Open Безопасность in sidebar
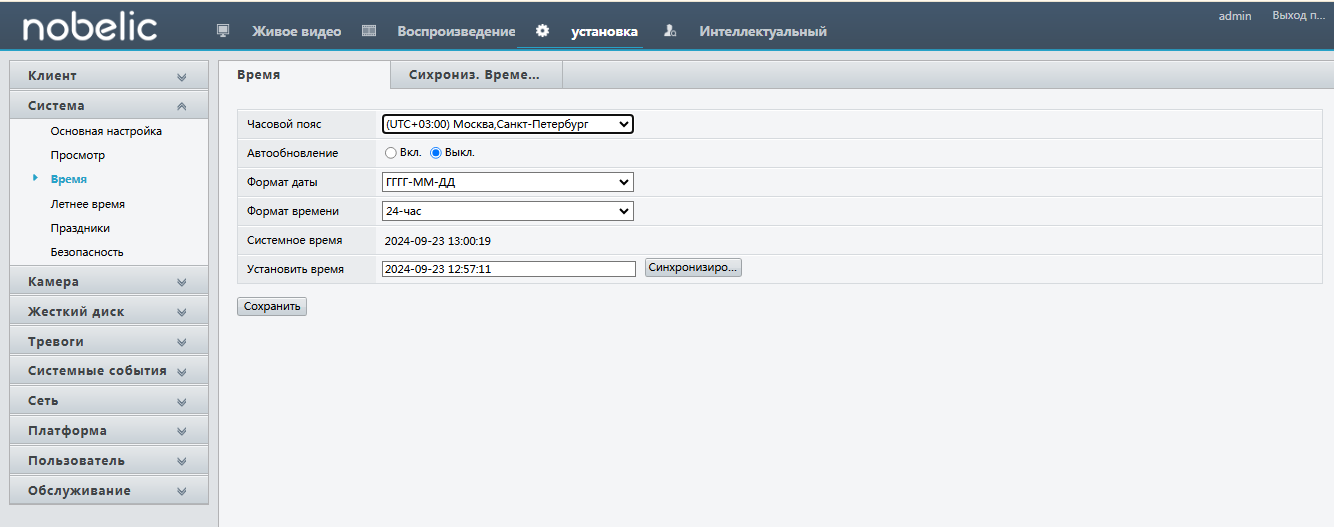 tap(87, 252)
